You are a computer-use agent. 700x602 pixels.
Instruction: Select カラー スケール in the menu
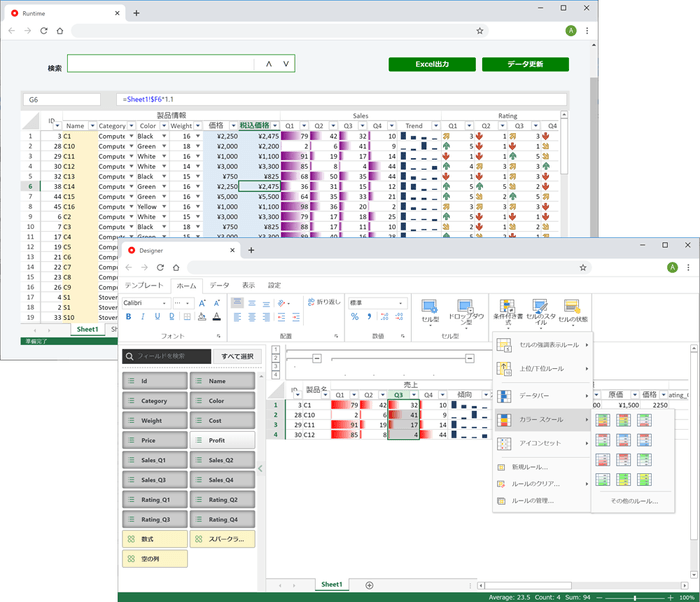click(x=540, y=420)
